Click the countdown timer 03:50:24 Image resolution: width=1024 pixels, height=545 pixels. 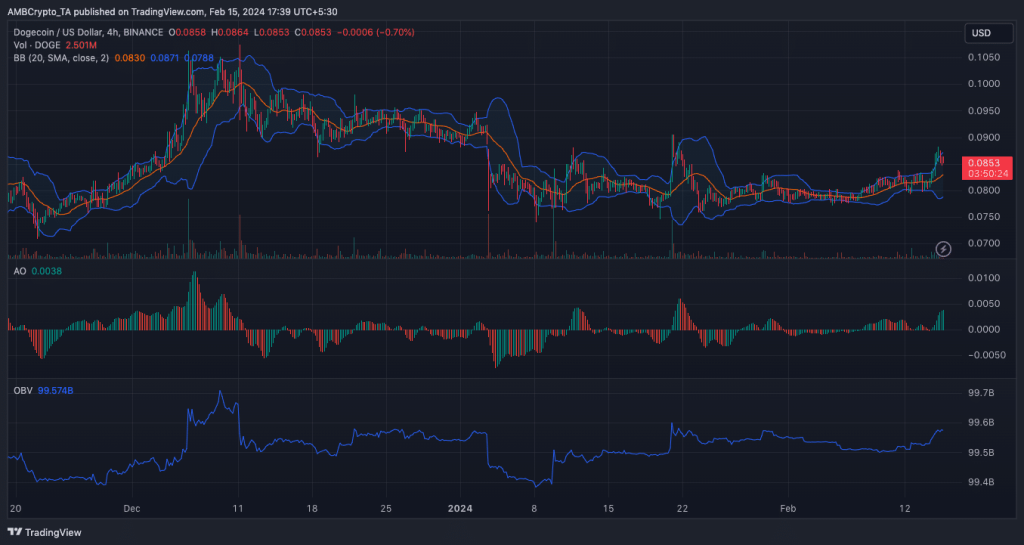pyautogui.click(x=987, y=174)
